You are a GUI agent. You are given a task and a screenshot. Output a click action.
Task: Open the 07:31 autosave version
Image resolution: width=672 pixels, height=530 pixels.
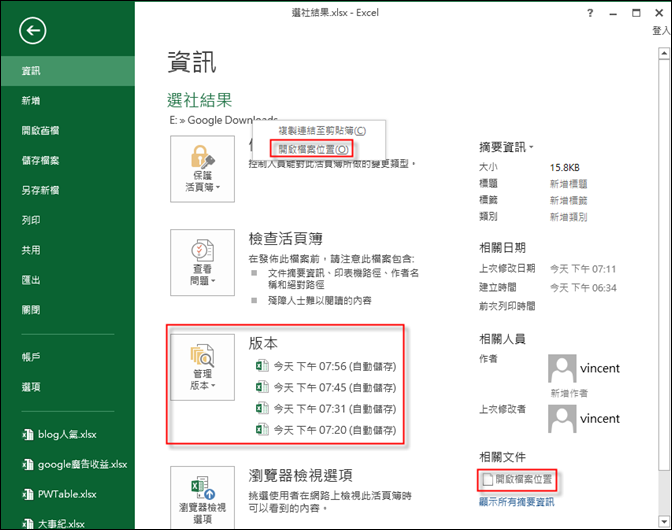tap(326, 408)
